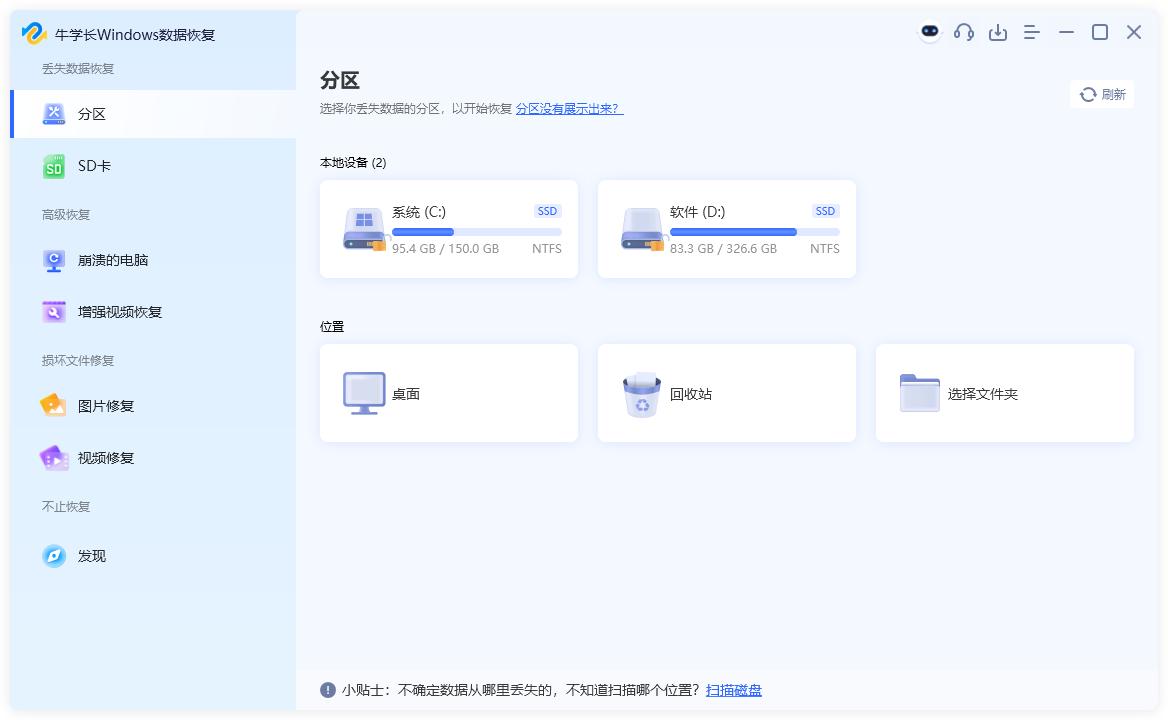Click the download icon in the title bar
1168x720 pixels.
(998, 32)
